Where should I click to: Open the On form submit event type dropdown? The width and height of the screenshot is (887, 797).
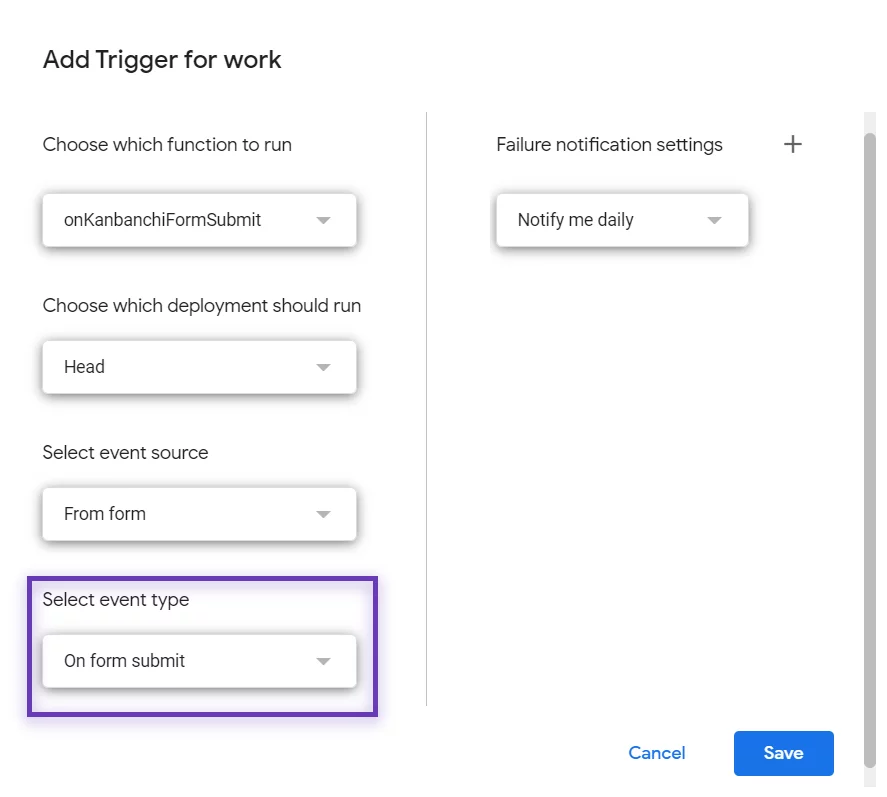point(199,661)
